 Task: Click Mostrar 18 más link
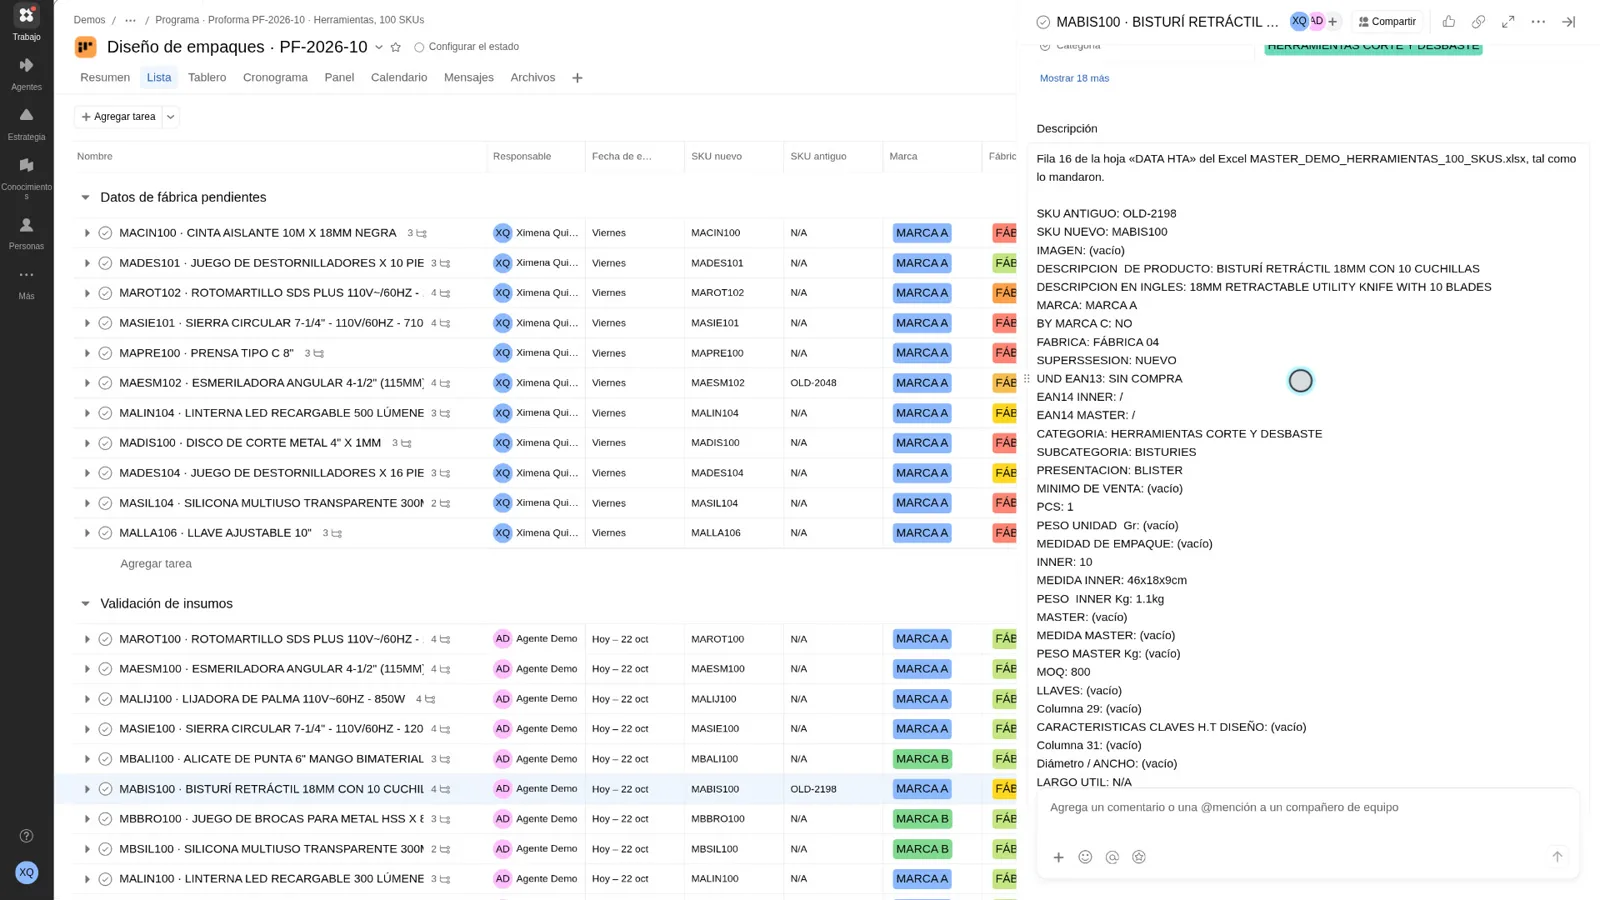coord(1074,78)
